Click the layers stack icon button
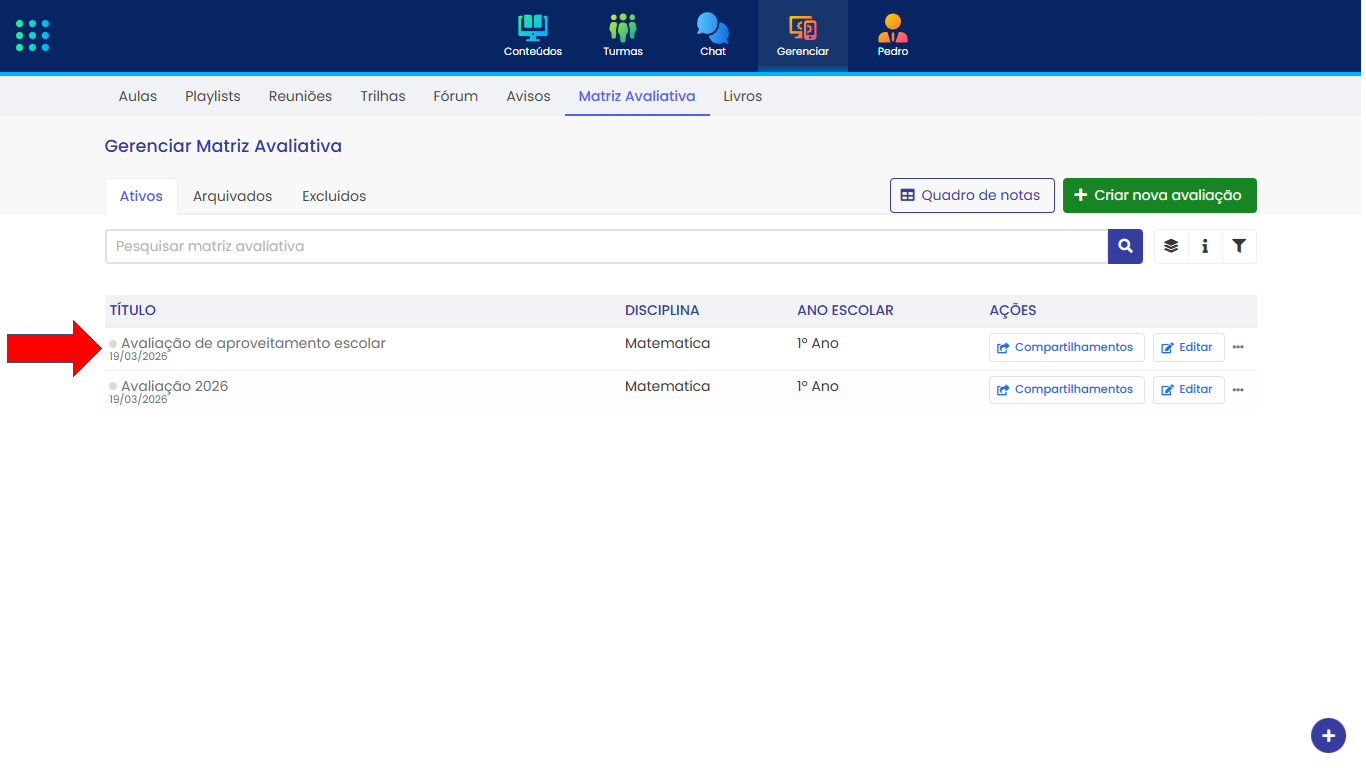 click(x=1171, y=246)
